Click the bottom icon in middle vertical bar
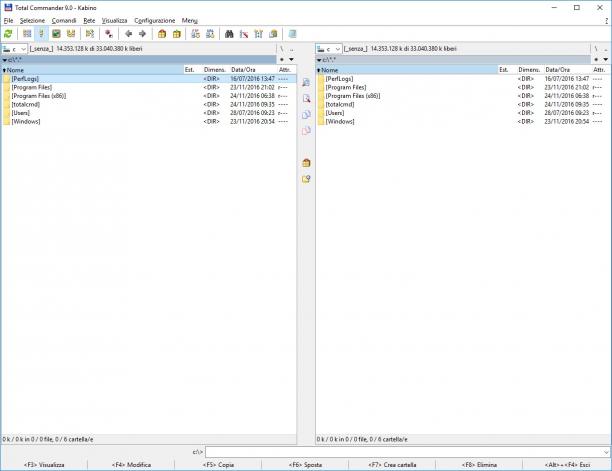612x471 pixels. (x=306, y=179)
